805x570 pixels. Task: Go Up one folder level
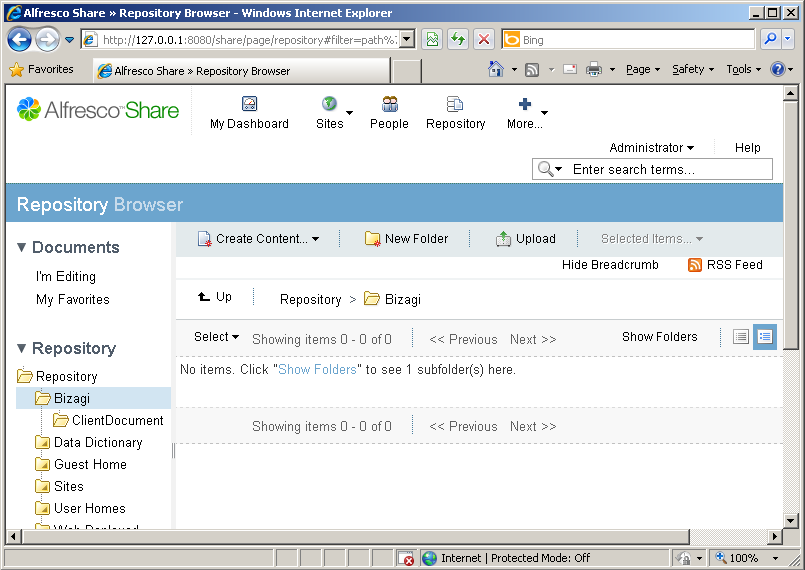pyautogui.click(x=215, y=297)
